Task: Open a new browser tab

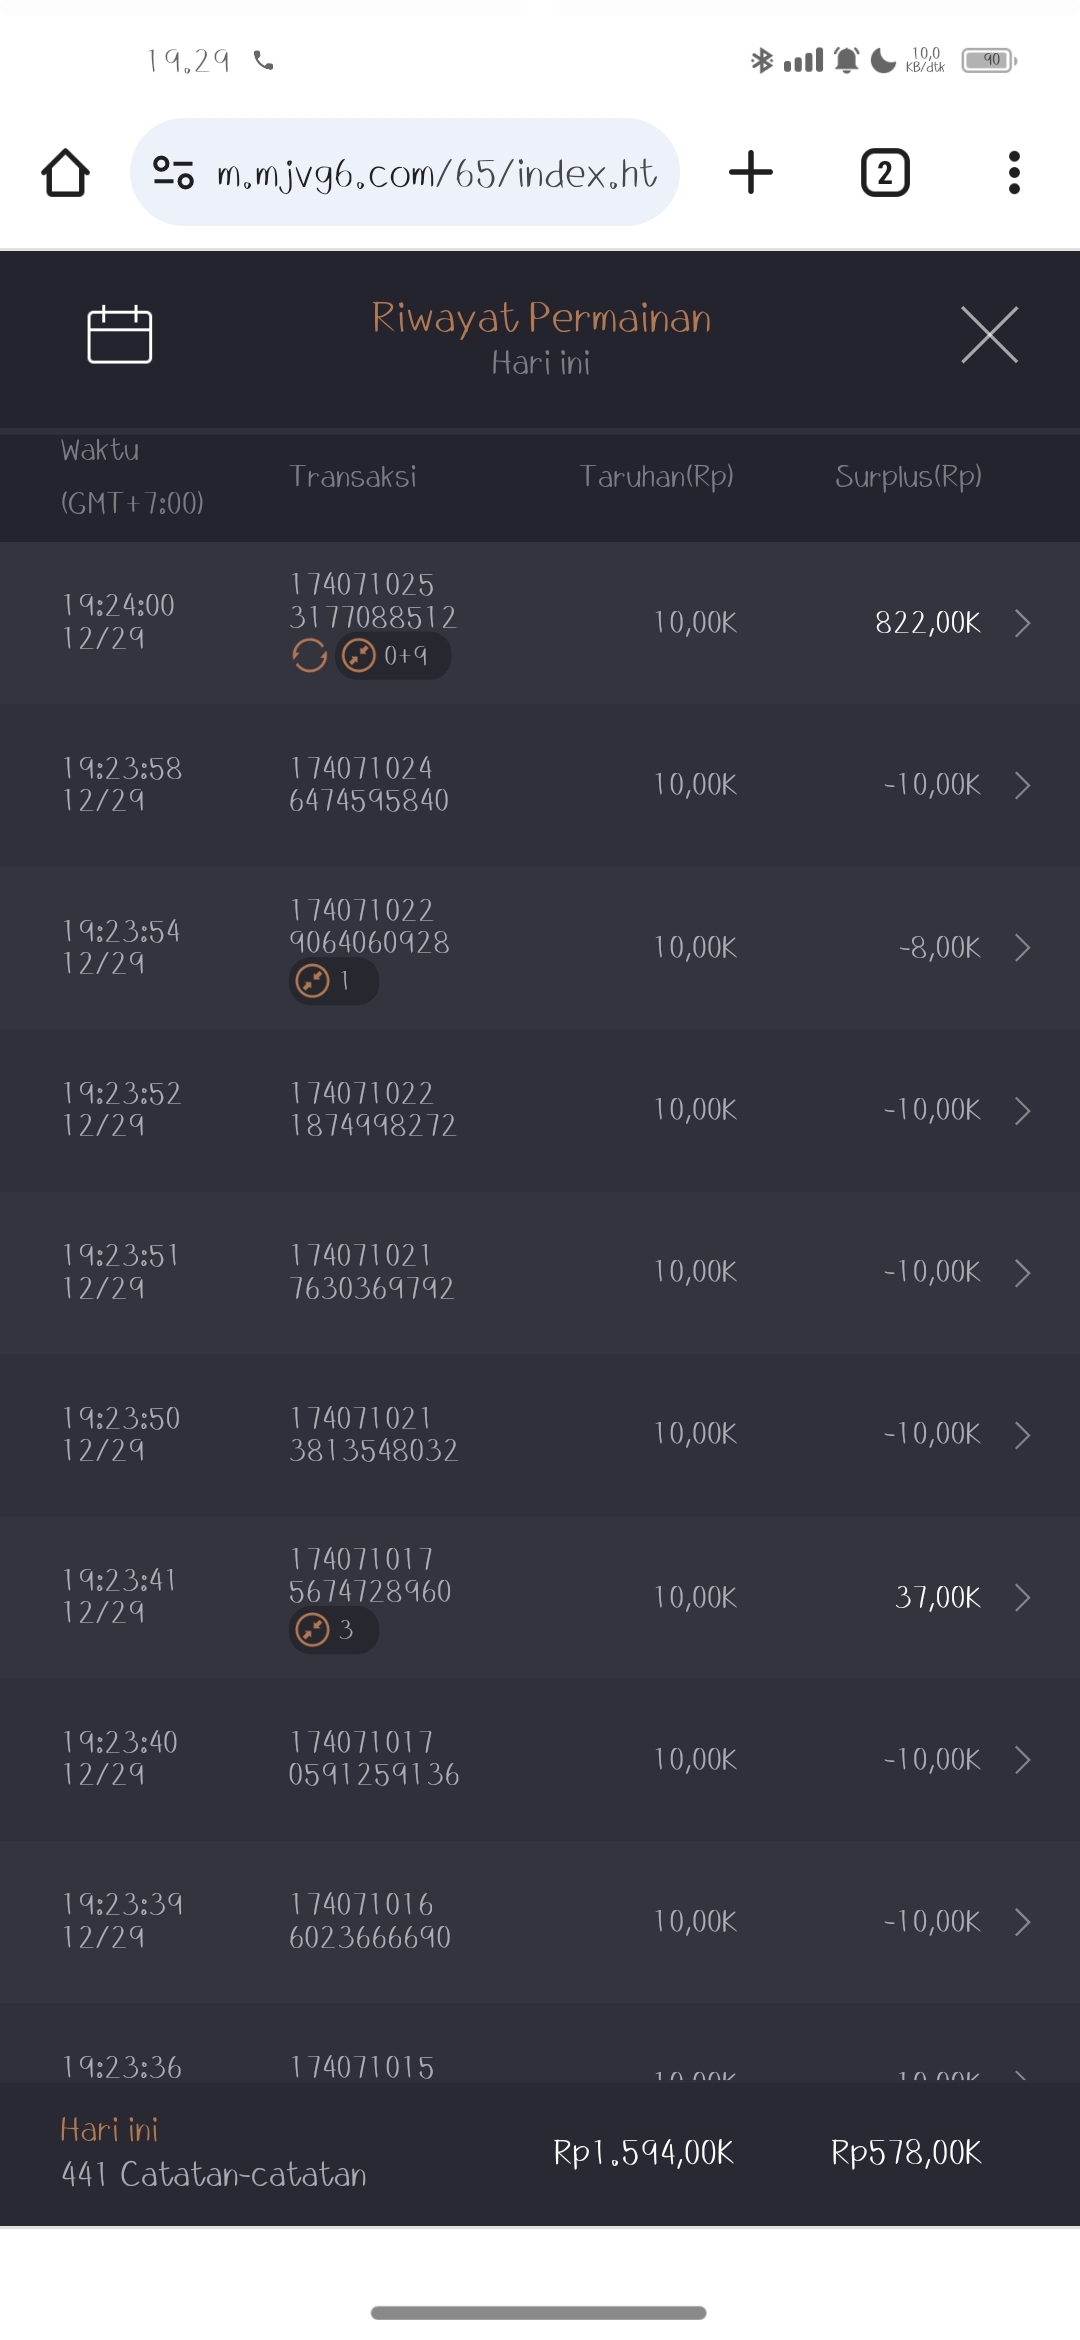Action: pyautogui.click(x=751, y=173)
